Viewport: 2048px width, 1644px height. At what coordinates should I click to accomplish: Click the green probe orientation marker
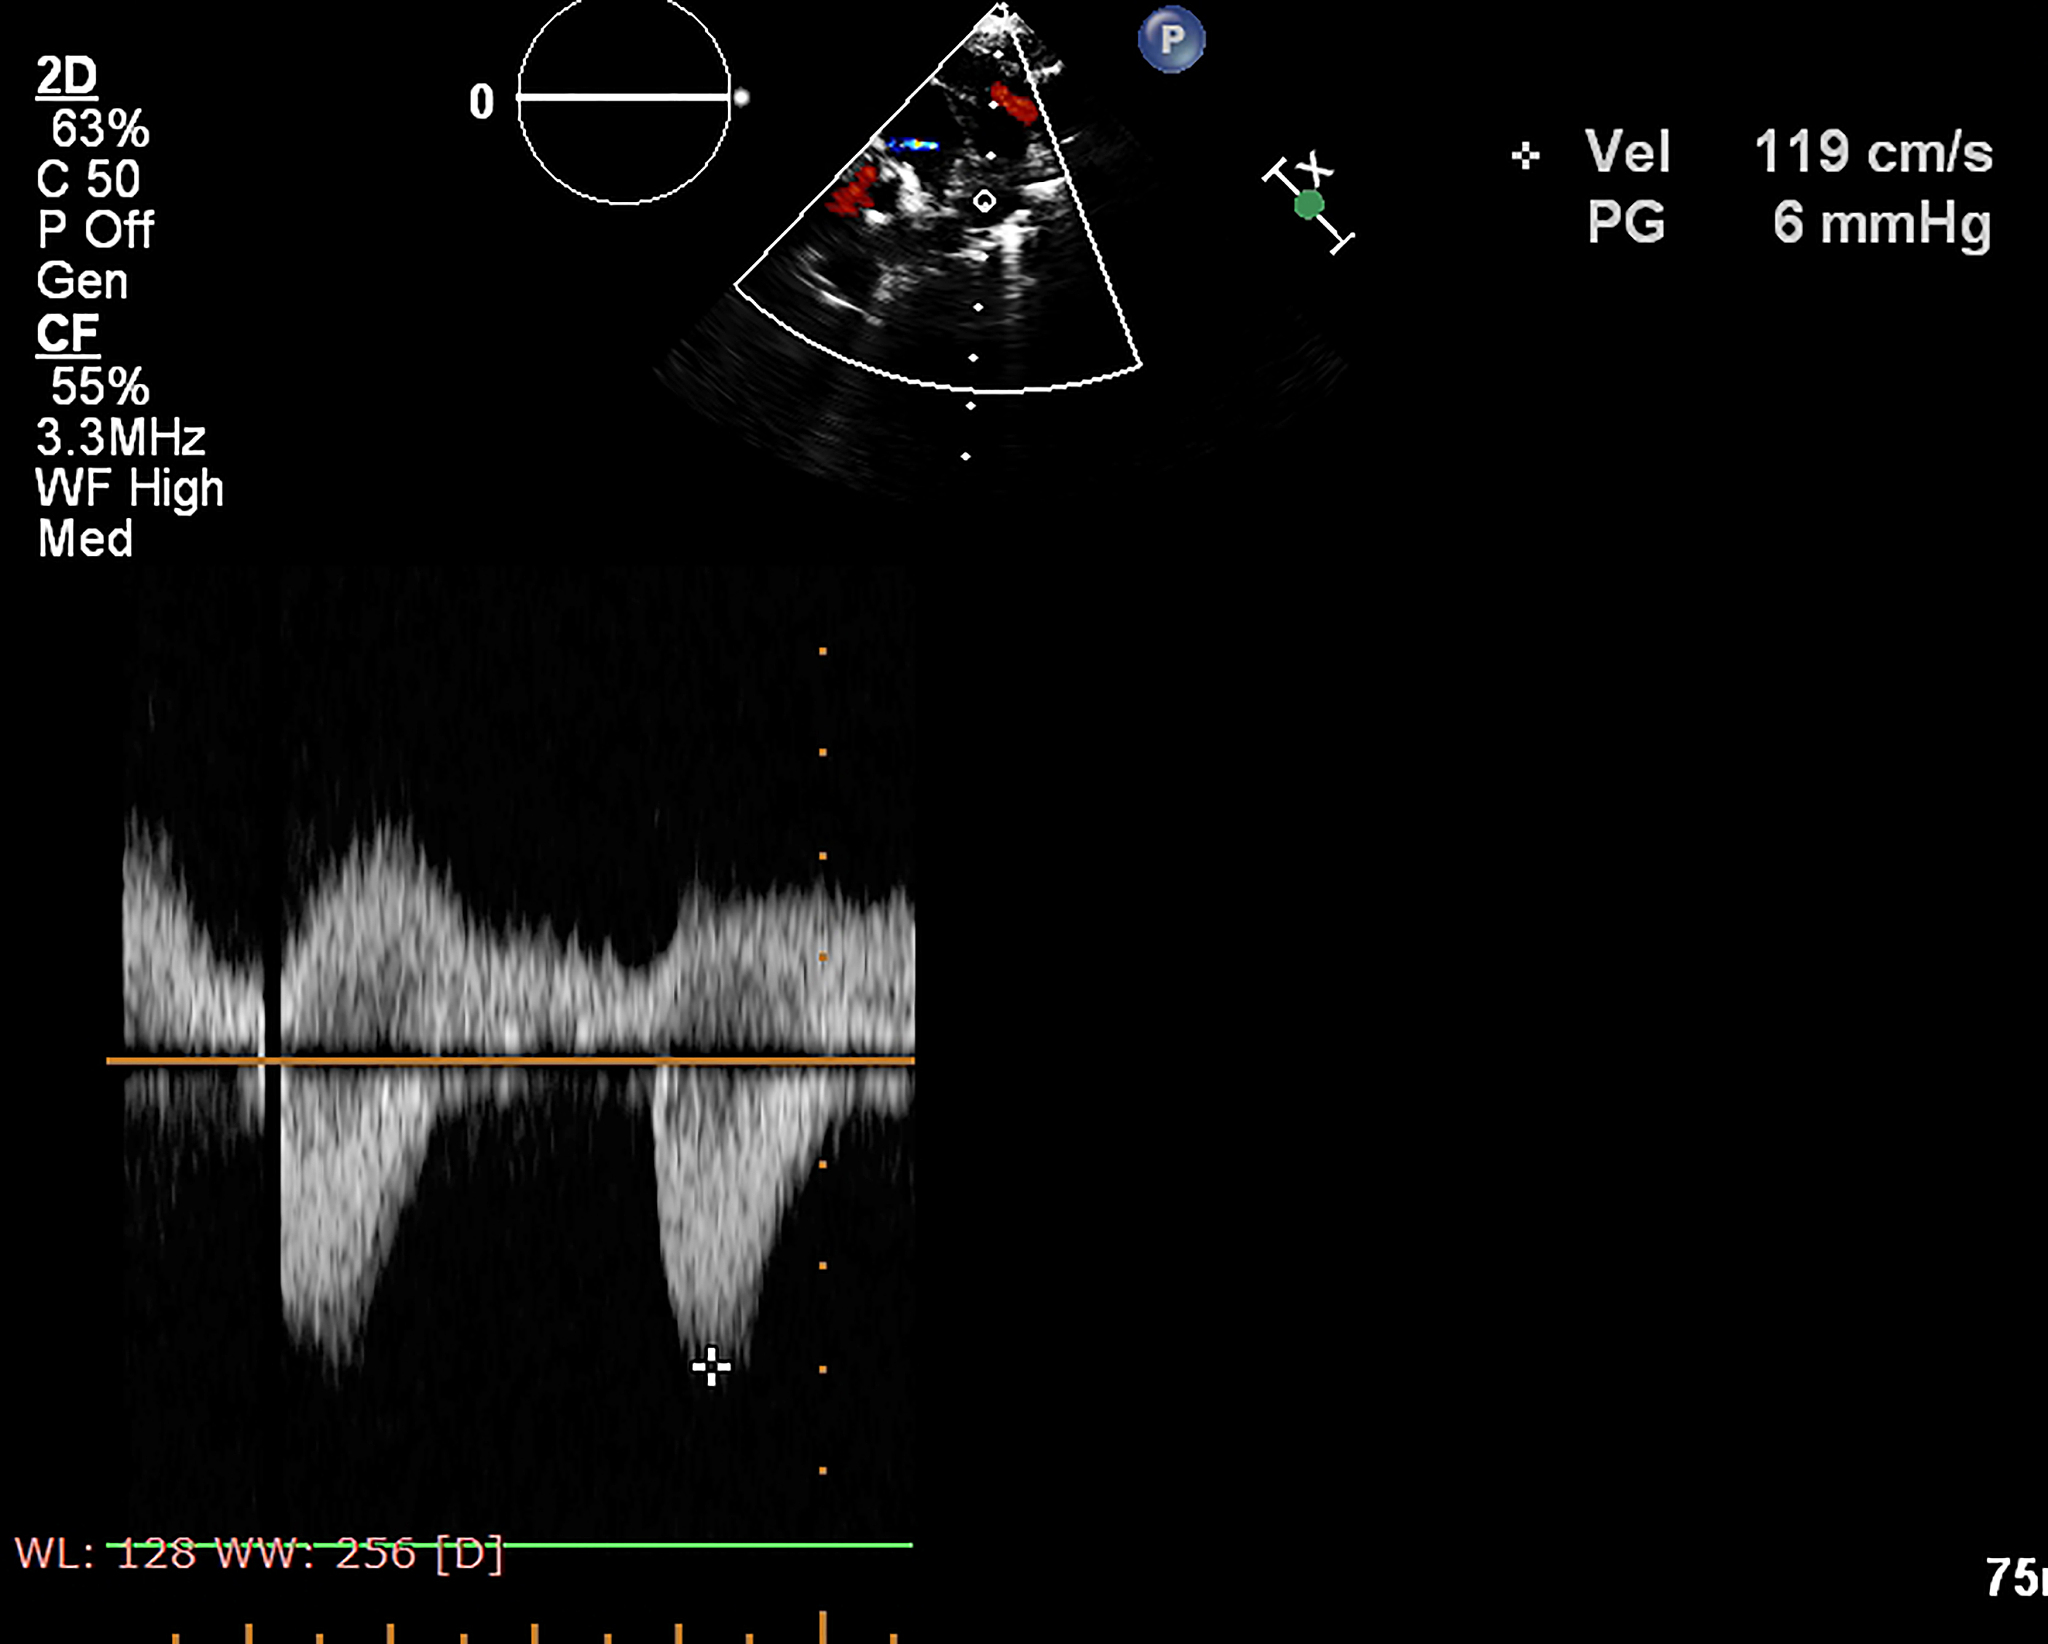(x=1308, y=206)
